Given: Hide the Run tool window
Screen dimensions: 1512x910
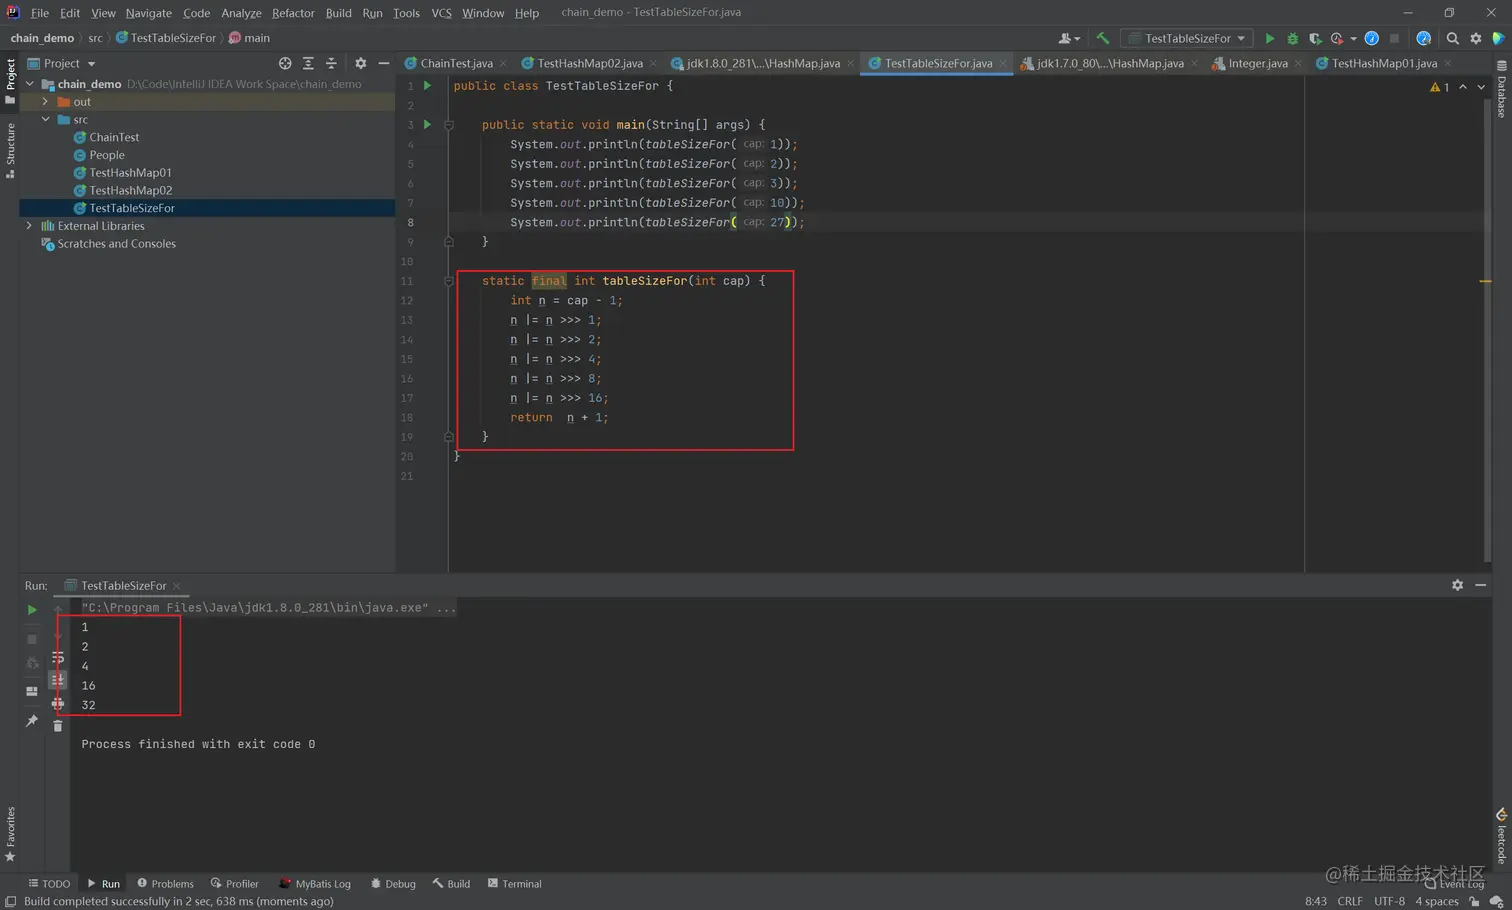Looking at the screenshot, I should point(1480,585).
